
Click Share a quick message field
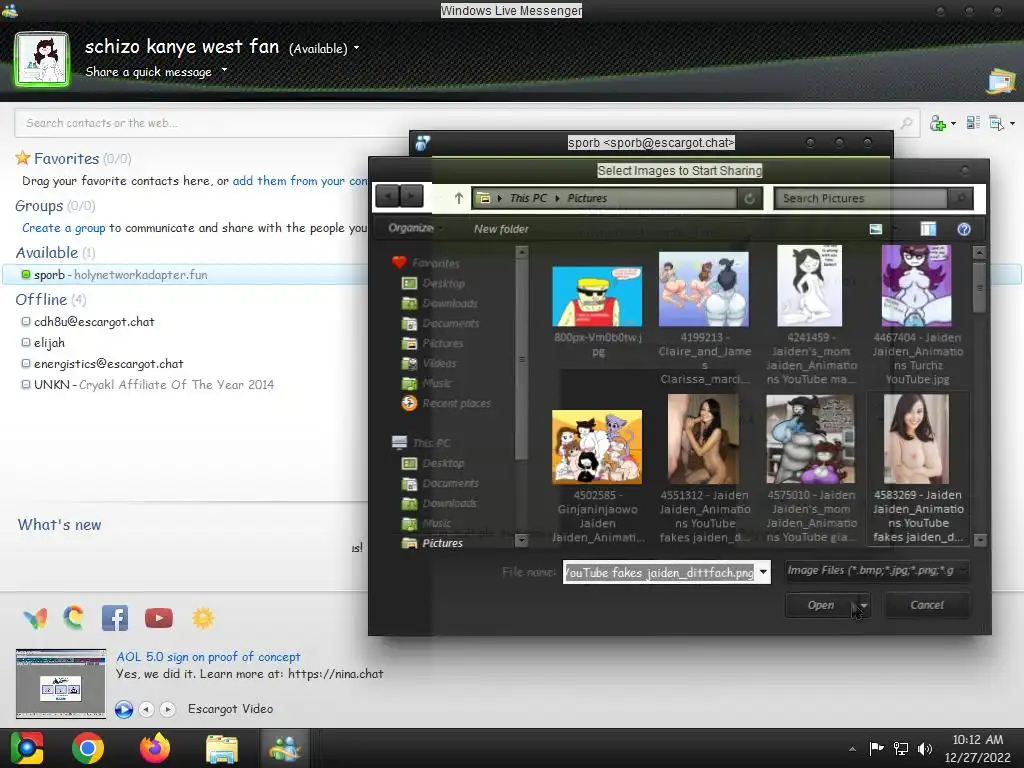coord(148,72)
